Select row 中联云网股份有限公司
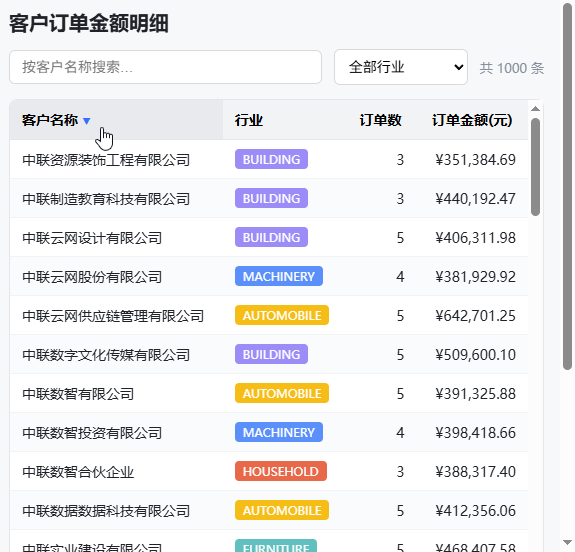The image size is (575, 552). point(269,277)
